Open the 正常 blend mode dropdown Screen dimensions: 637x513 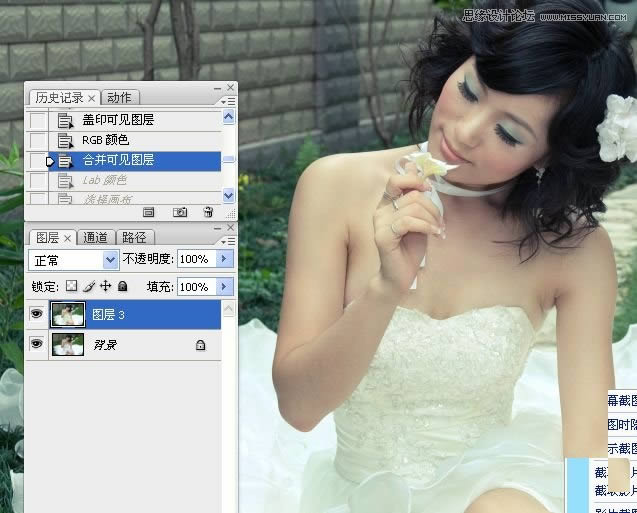click(110, 260)
